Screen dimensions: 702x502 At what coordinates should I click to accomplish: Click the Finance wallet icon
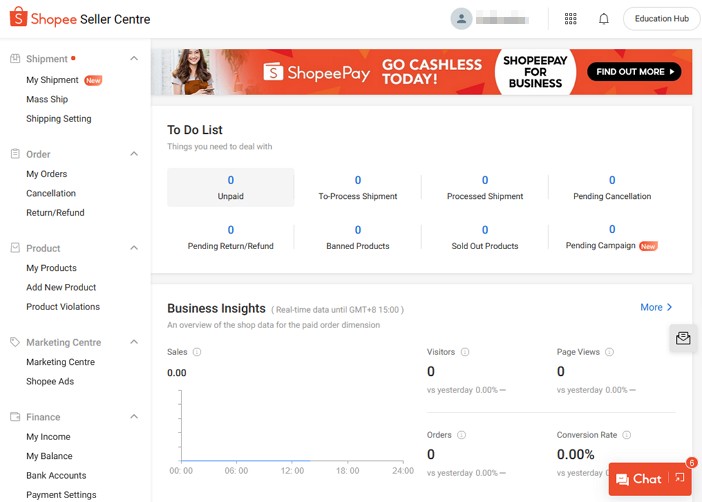pyautogui.click(x=15, y=417)
